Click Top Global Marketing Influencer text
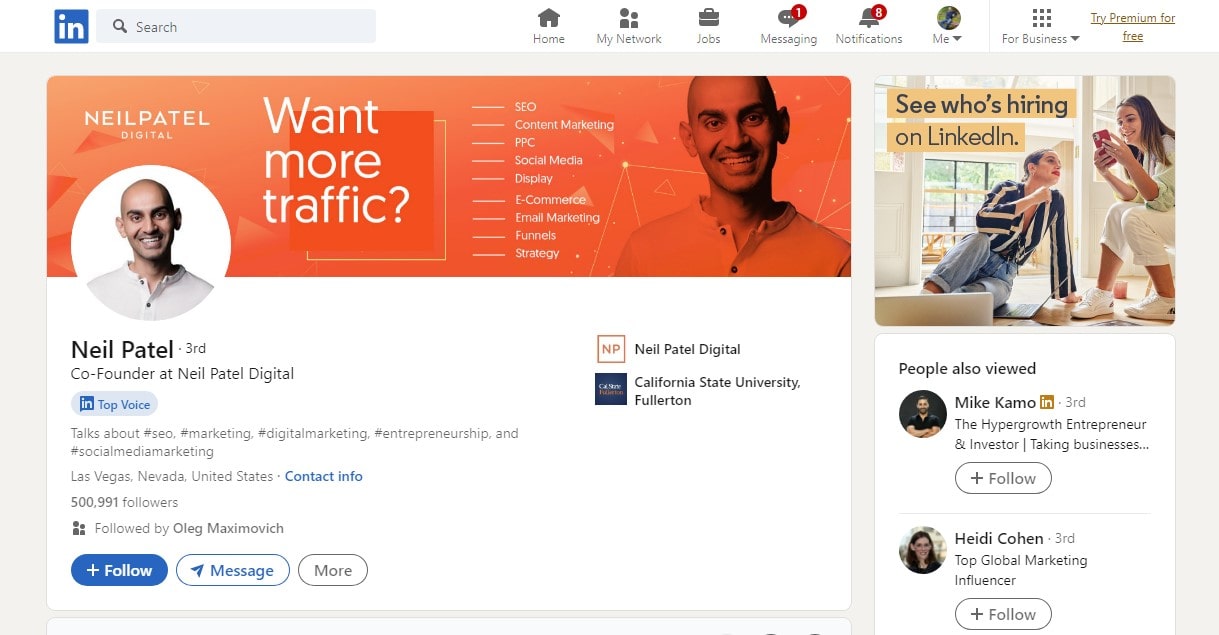 coord(1021,570)
